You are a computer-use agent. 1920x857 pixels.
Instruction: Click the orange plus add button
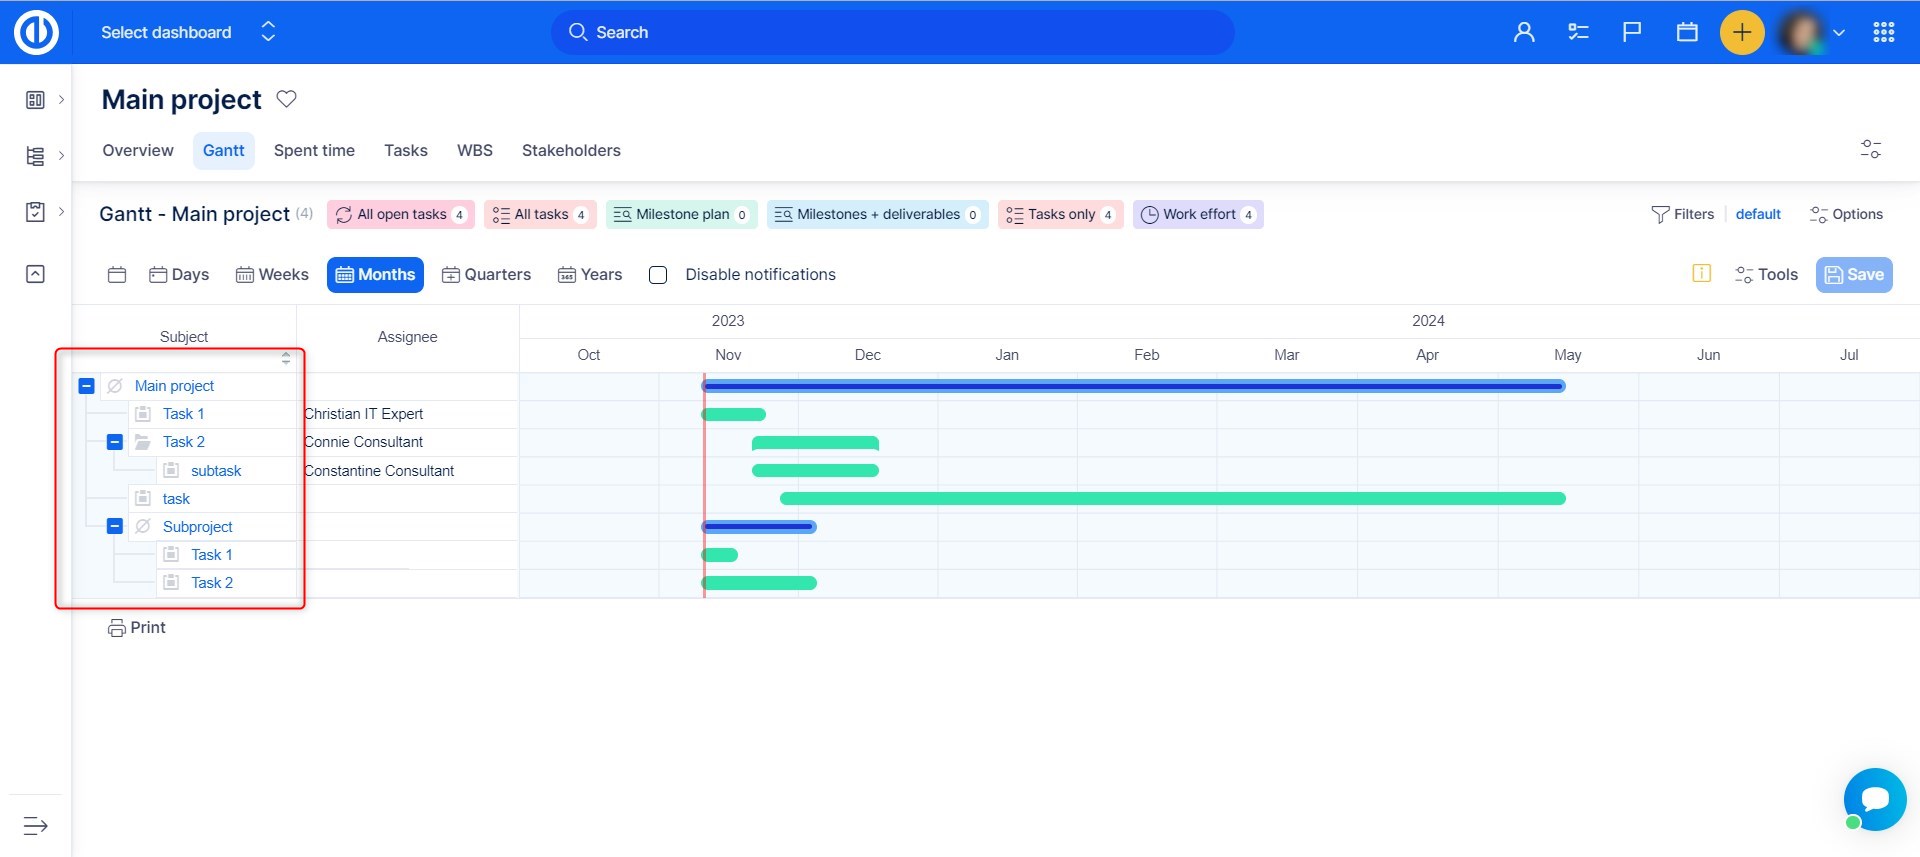click(1741, 33)
